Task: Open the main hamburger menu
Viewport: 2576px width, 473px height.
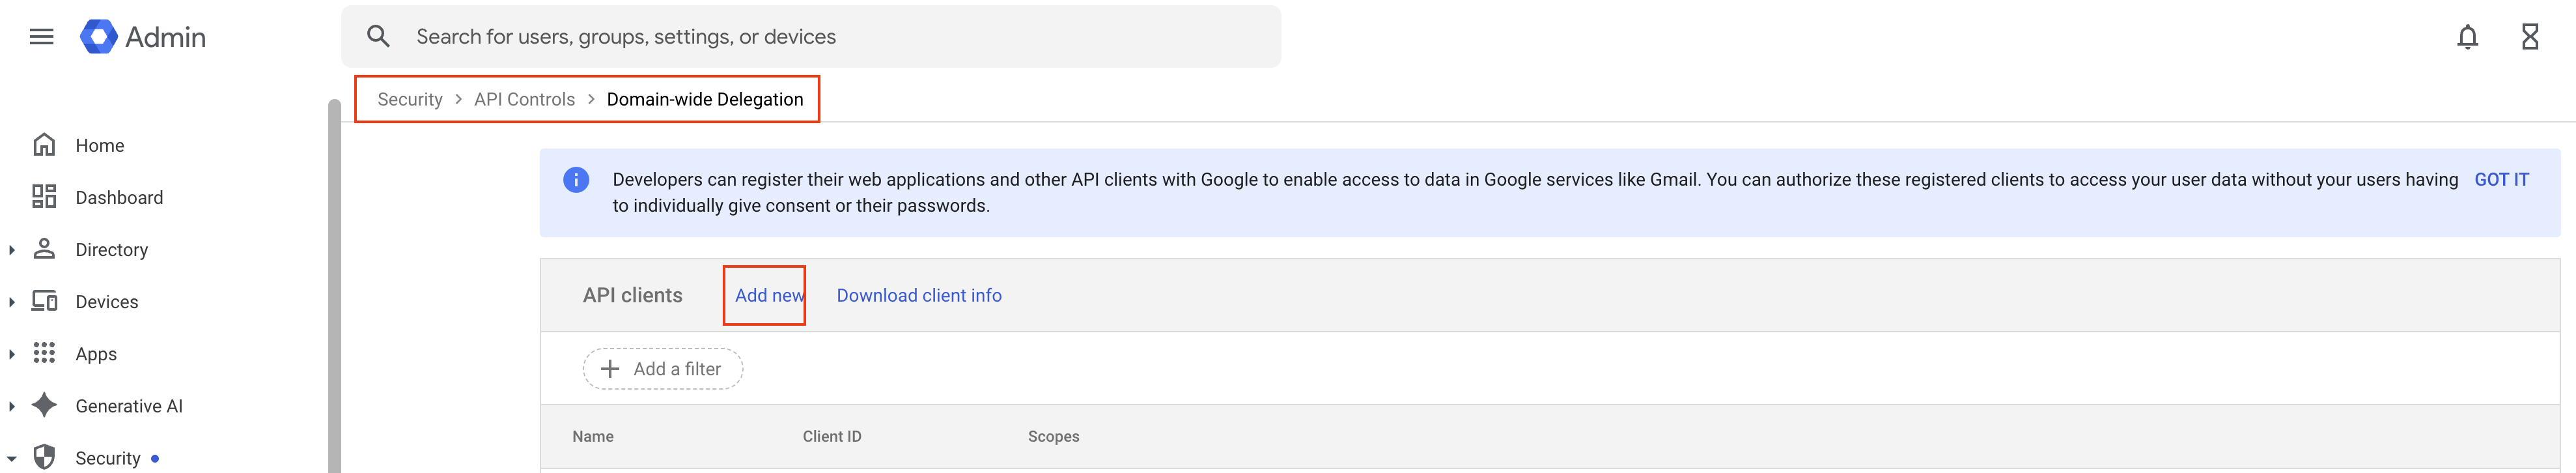Action: click(41, 37)
